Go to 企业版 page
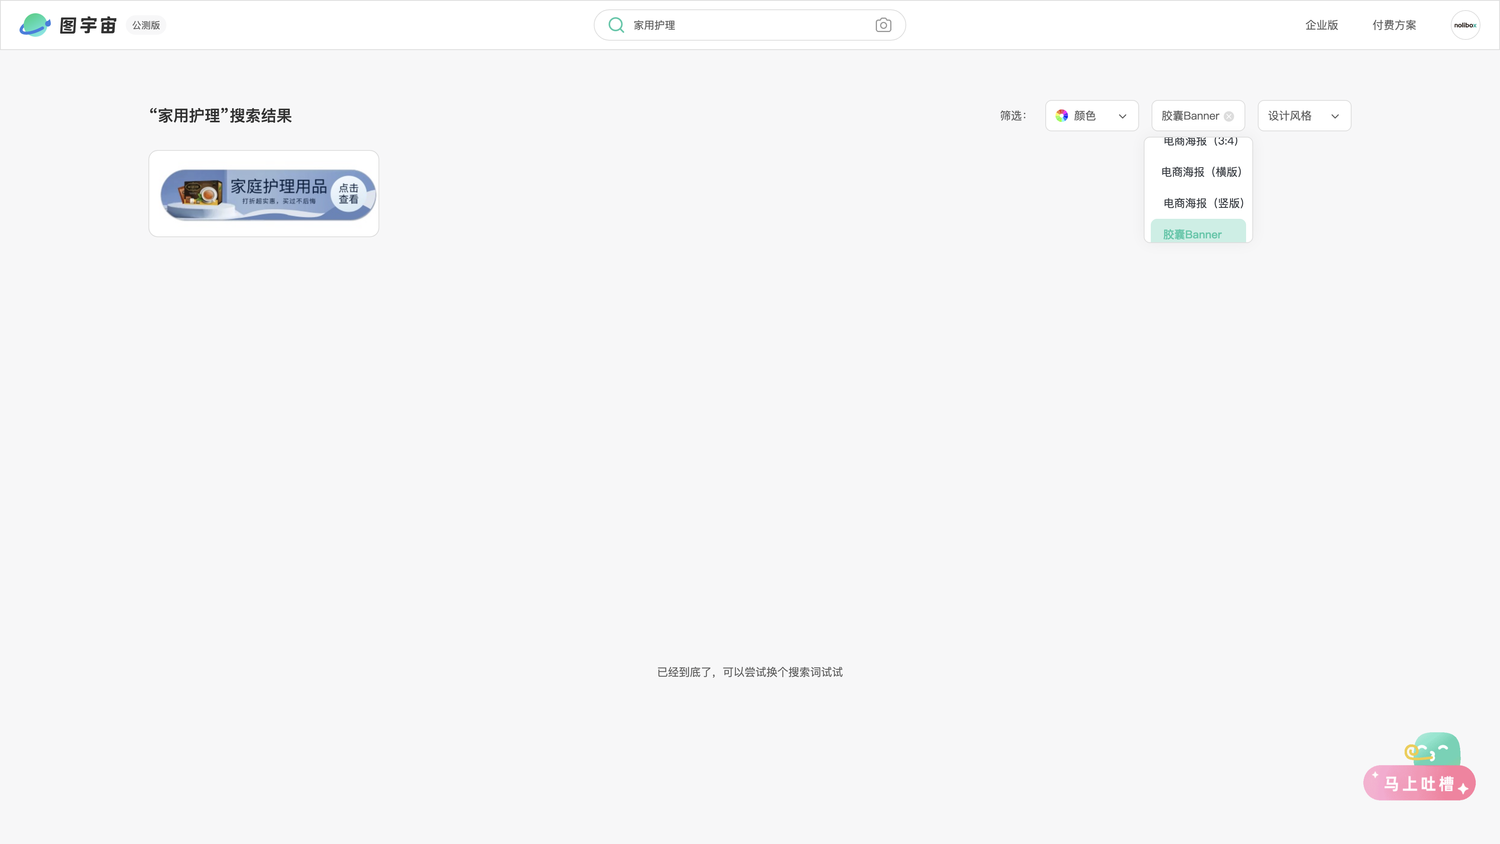Viewport: 1500px width, 844px height. click(x=1321, y=25)
